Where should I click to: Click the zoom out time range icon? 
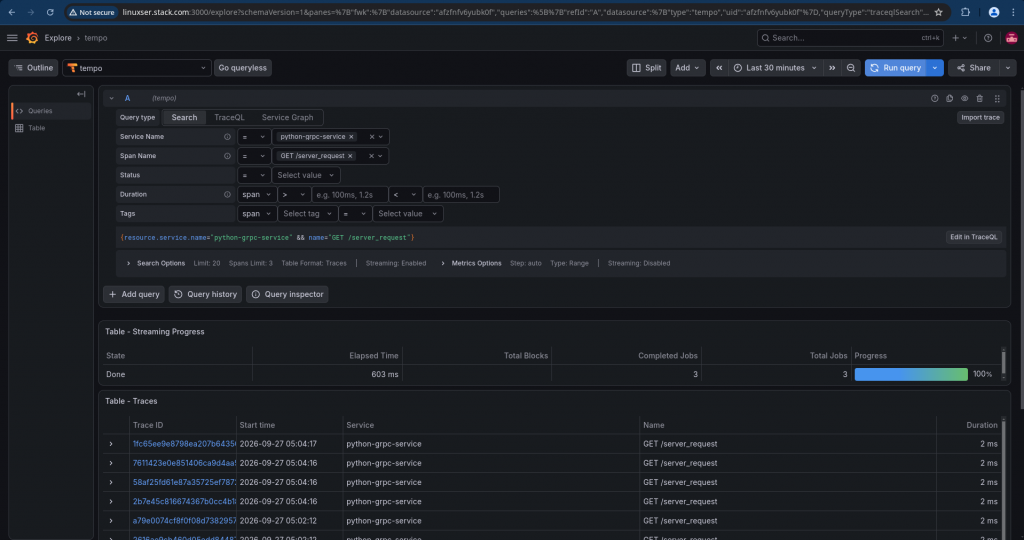[851, 68]
